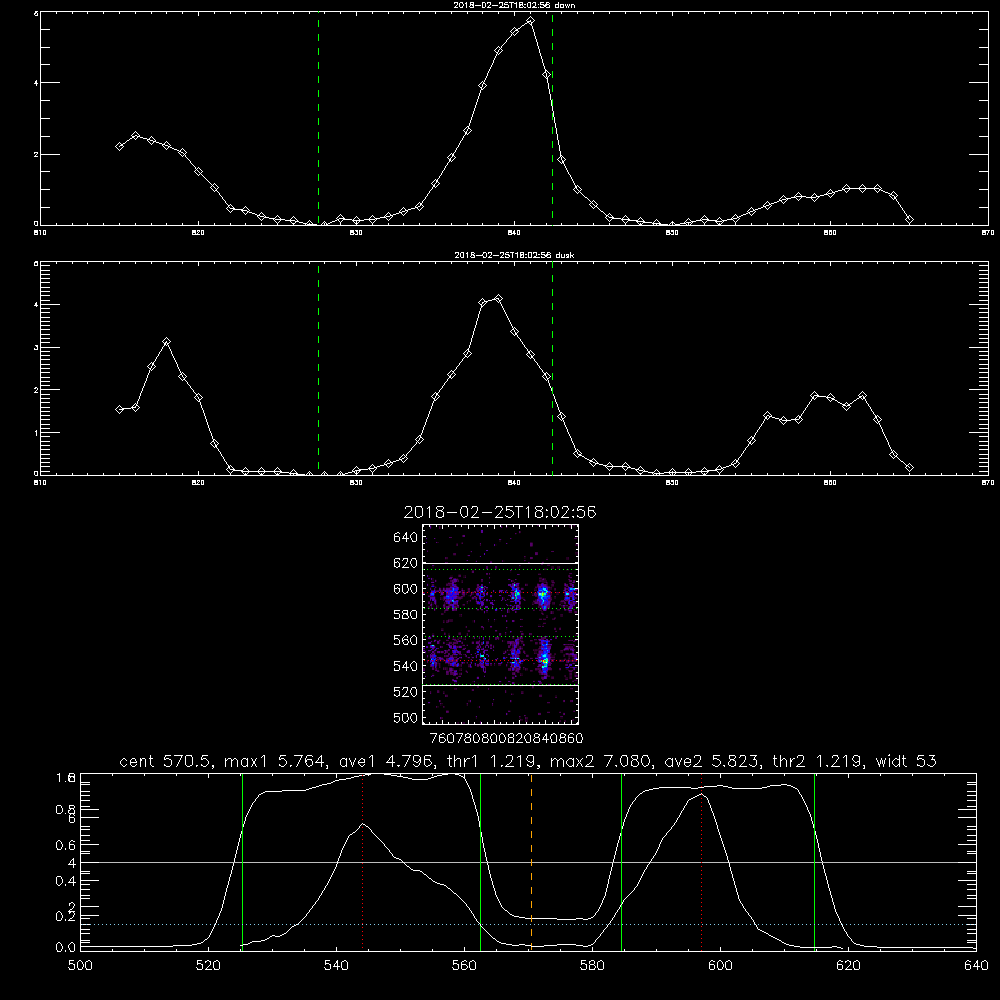This screenshot has width=1000, height=1000.
Task: Click the highest diamond marker in dusk plot
Action: point(499,298)
